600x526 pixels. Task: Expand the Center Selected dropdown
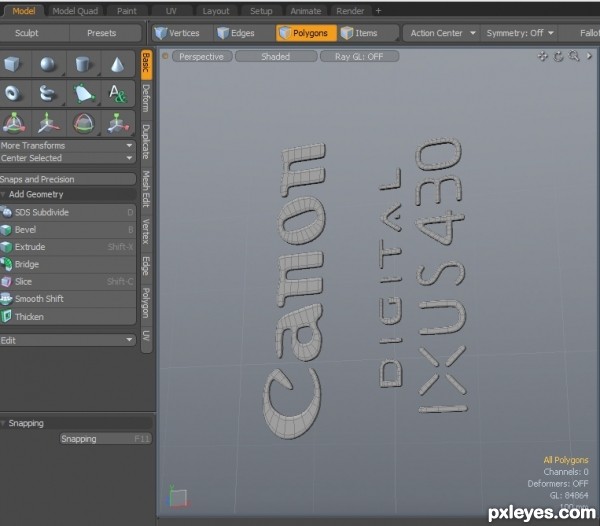pyautogui.click(x=67, y=158)
